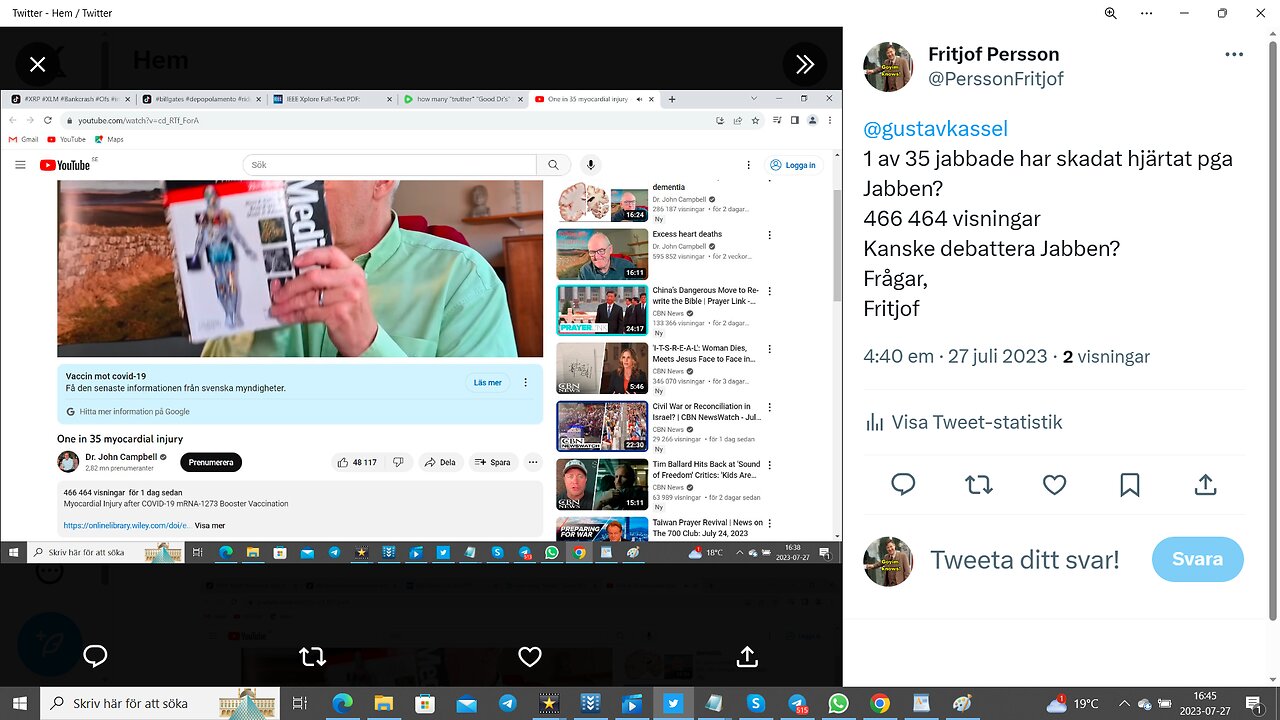Open the tweet's three-dot more menu
The image size is (1280, 720).
(1234, 55)
